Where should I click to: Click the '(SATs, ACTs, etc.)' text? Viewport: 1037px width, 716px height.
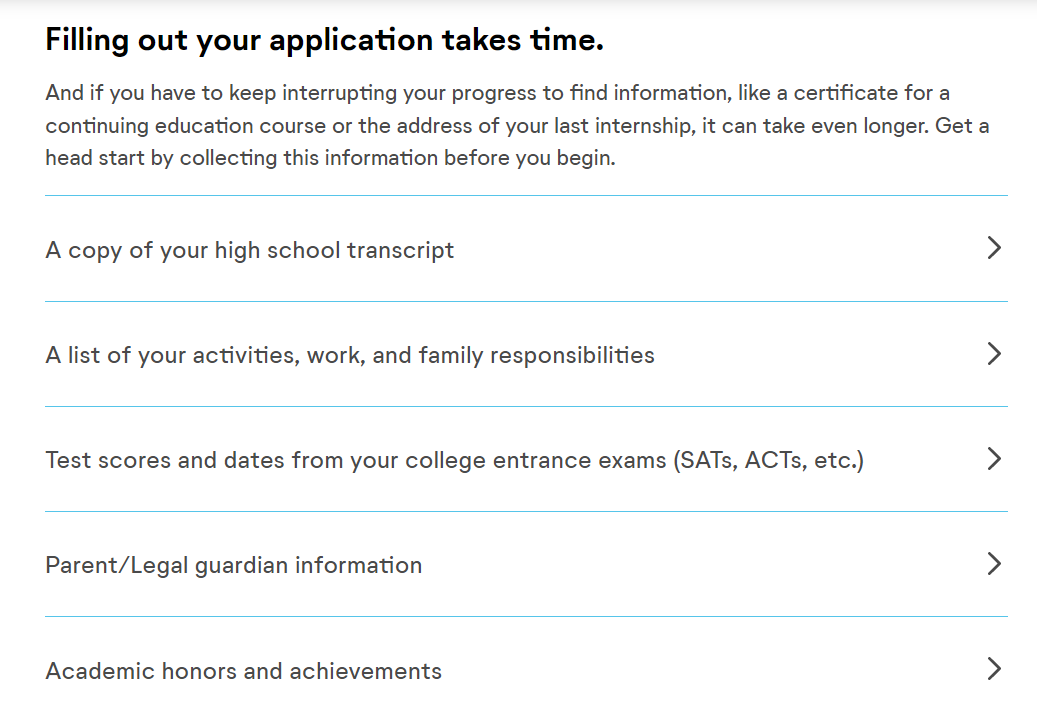tap(768, 460)
